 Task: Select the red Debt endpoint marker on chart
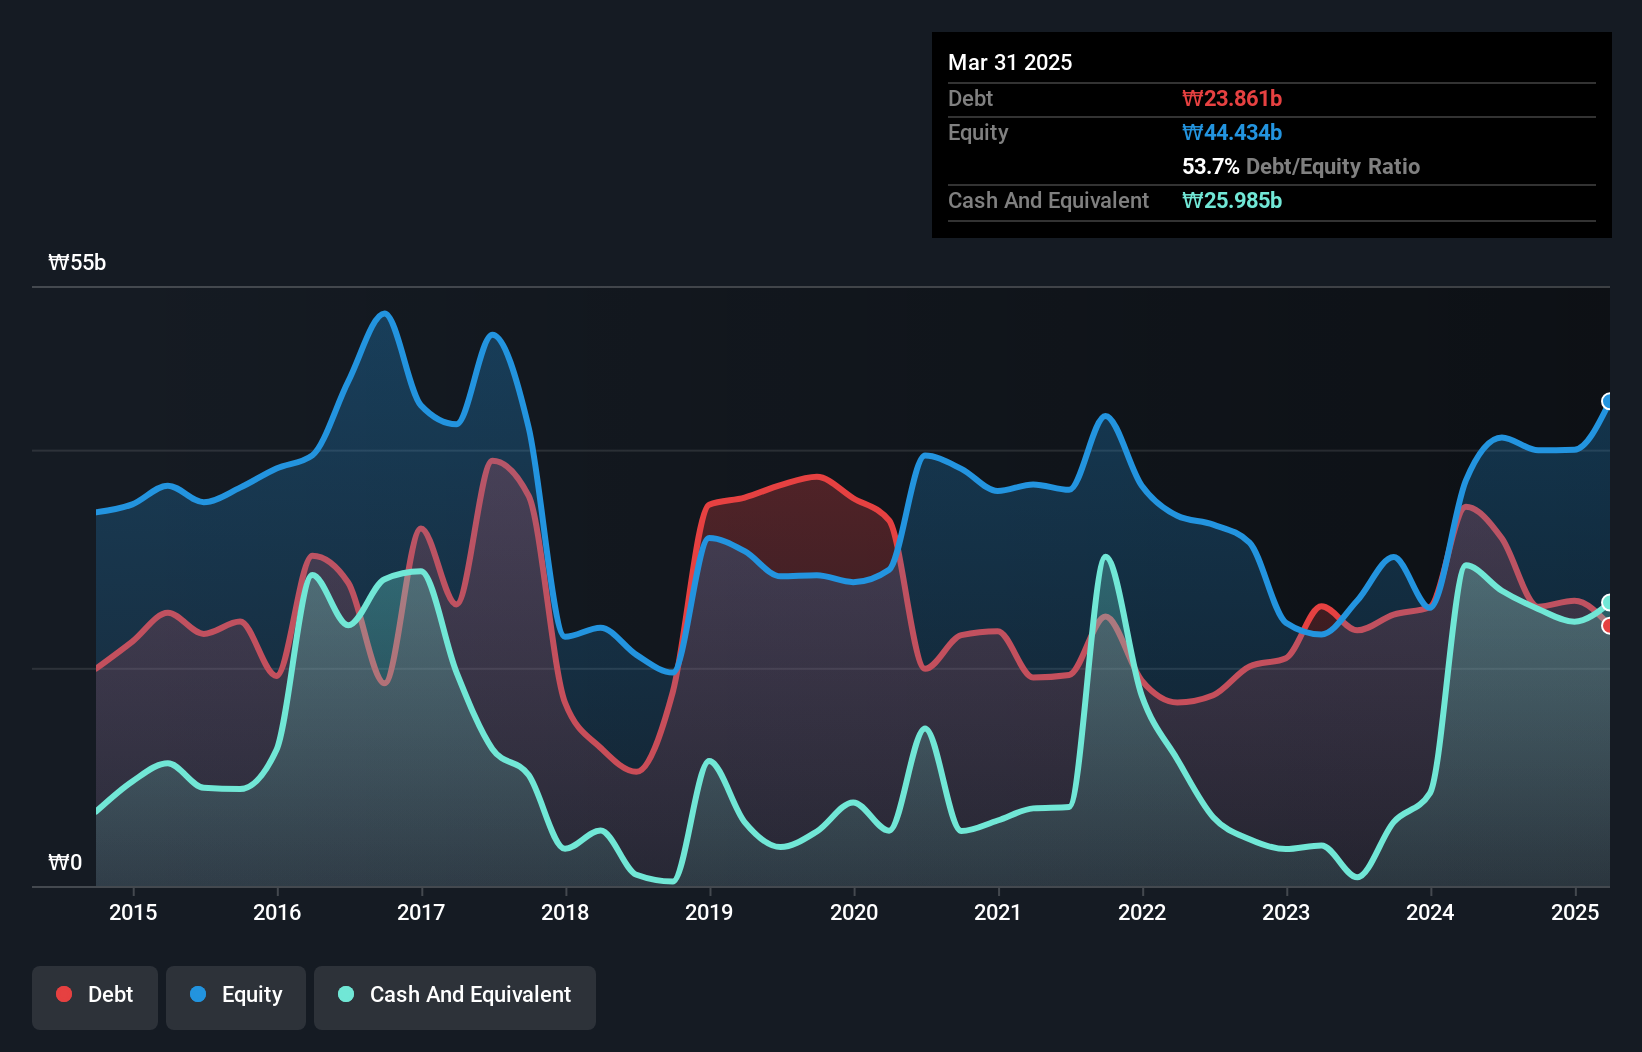click(1608, 626)
